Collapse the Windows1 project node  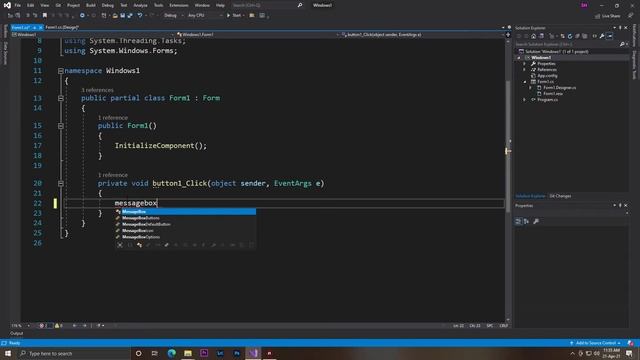coord(519,58)
